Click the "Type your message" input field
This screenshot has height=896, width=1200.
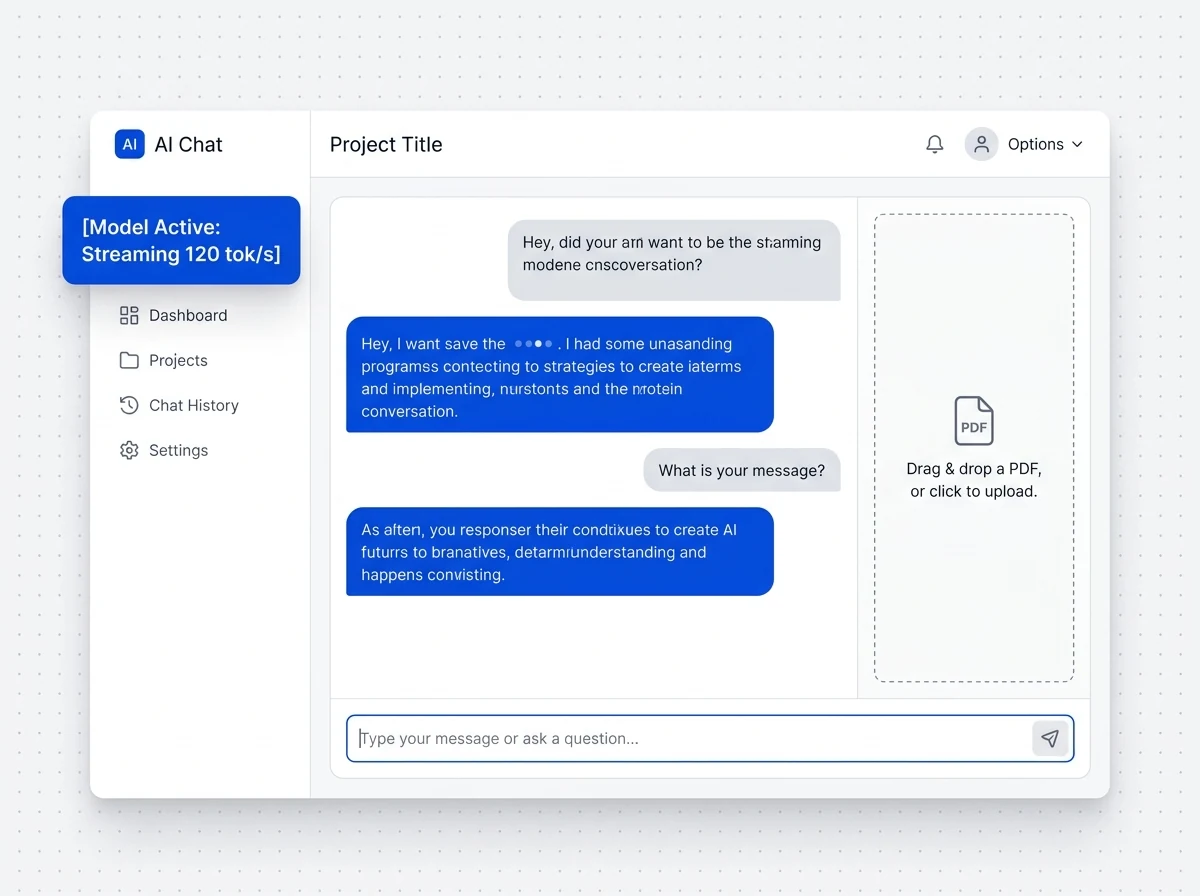pos(710,738)
